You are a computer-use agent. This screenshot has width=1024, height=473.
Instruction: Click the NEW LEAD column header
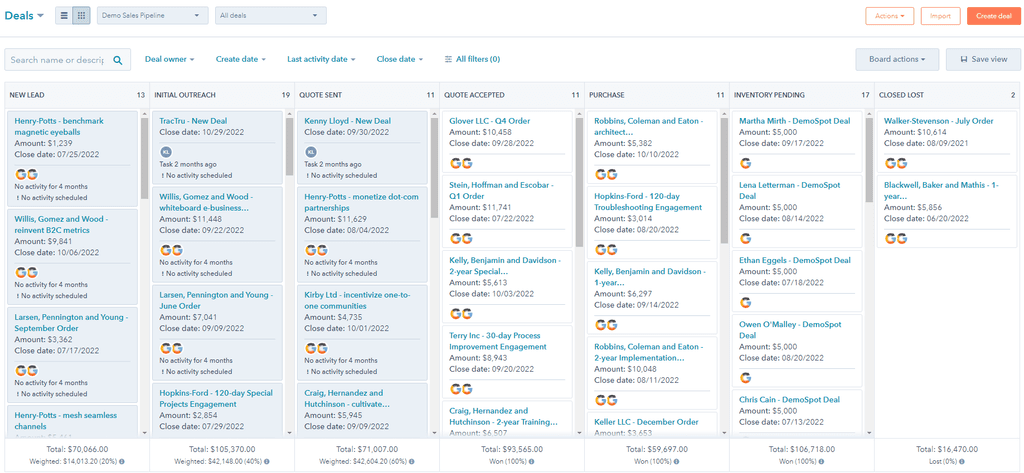[76, 95]
